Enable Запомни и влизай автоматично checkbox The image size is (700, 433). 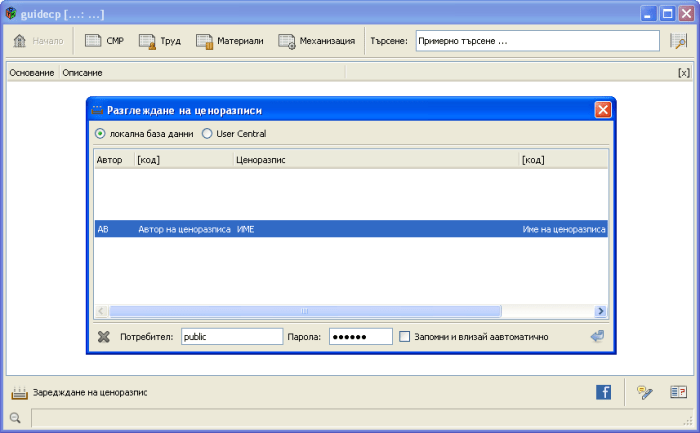point(404,337)
